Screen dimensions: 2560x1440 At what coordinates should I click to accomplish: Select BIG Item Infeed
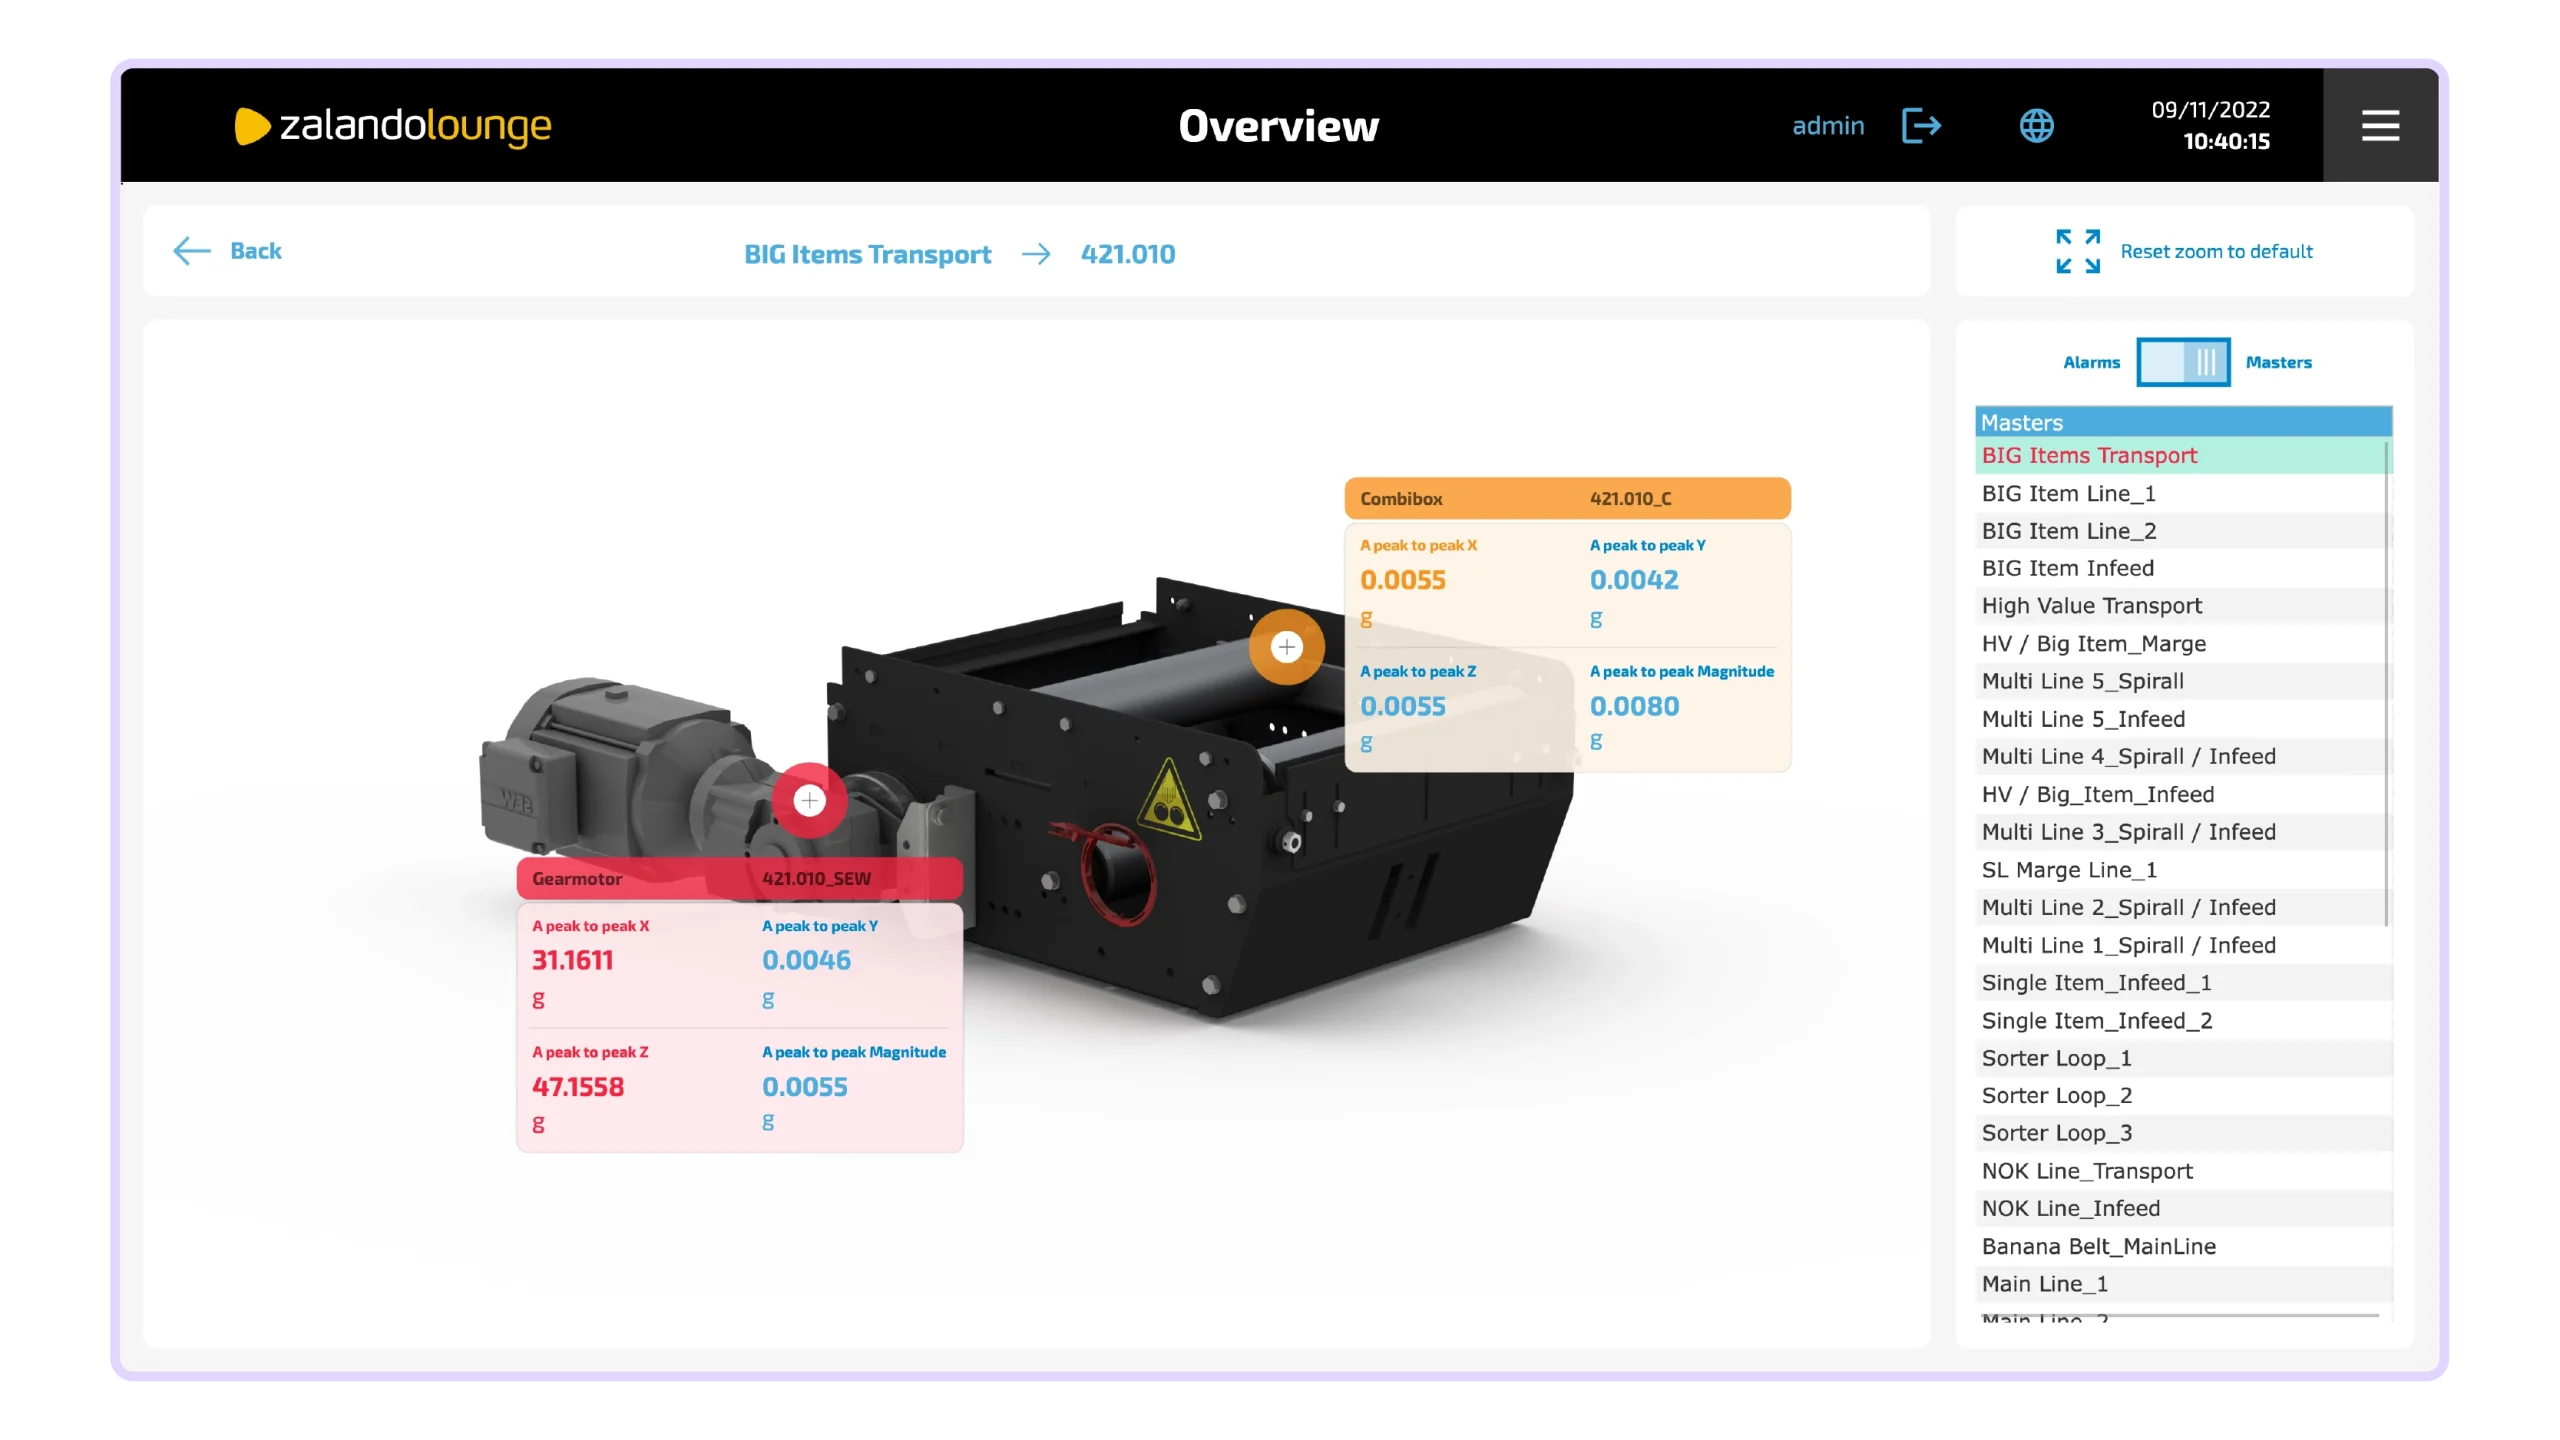coord(2181,568)
